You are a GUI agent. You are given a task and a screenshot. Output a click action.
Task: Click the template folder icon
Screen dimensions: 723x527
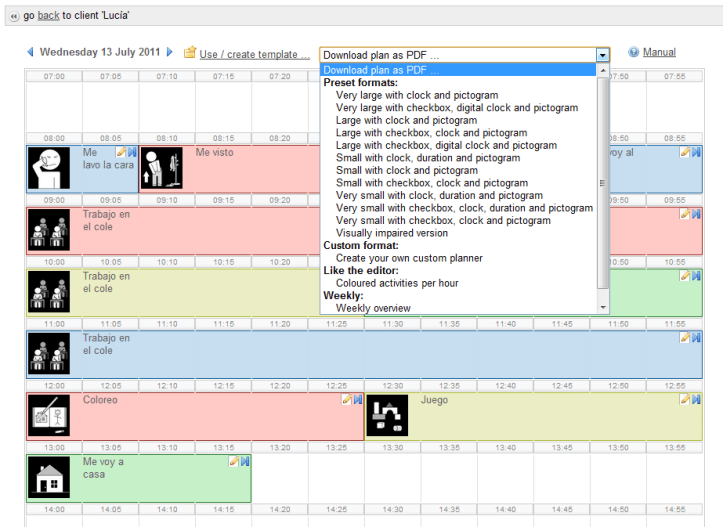(x=189, y=53)
